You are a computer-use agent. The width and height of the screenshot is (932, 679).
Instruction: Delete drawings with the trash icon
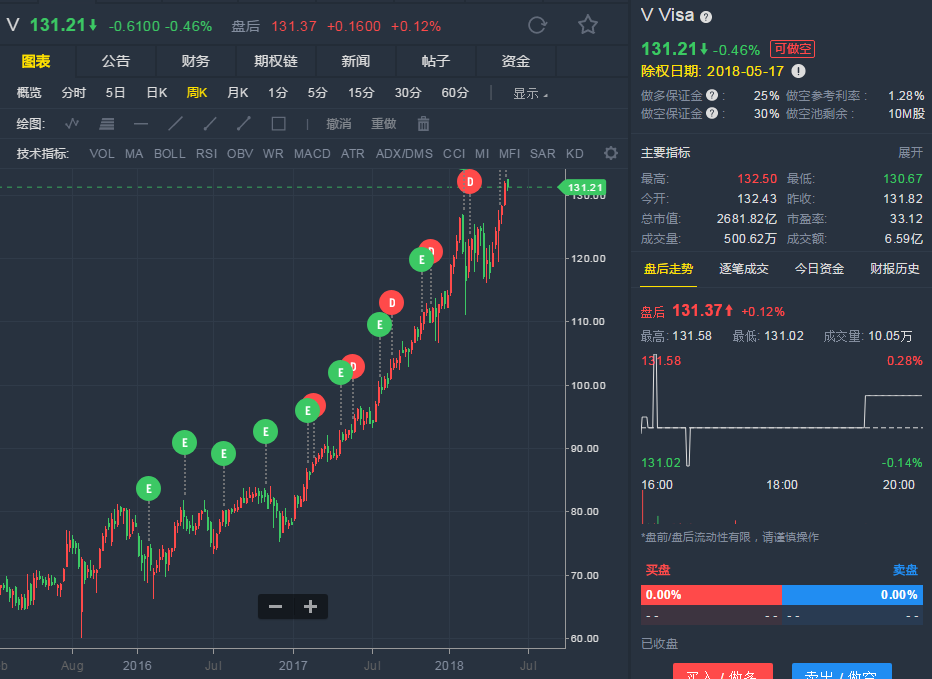click(x=423, y=124)
